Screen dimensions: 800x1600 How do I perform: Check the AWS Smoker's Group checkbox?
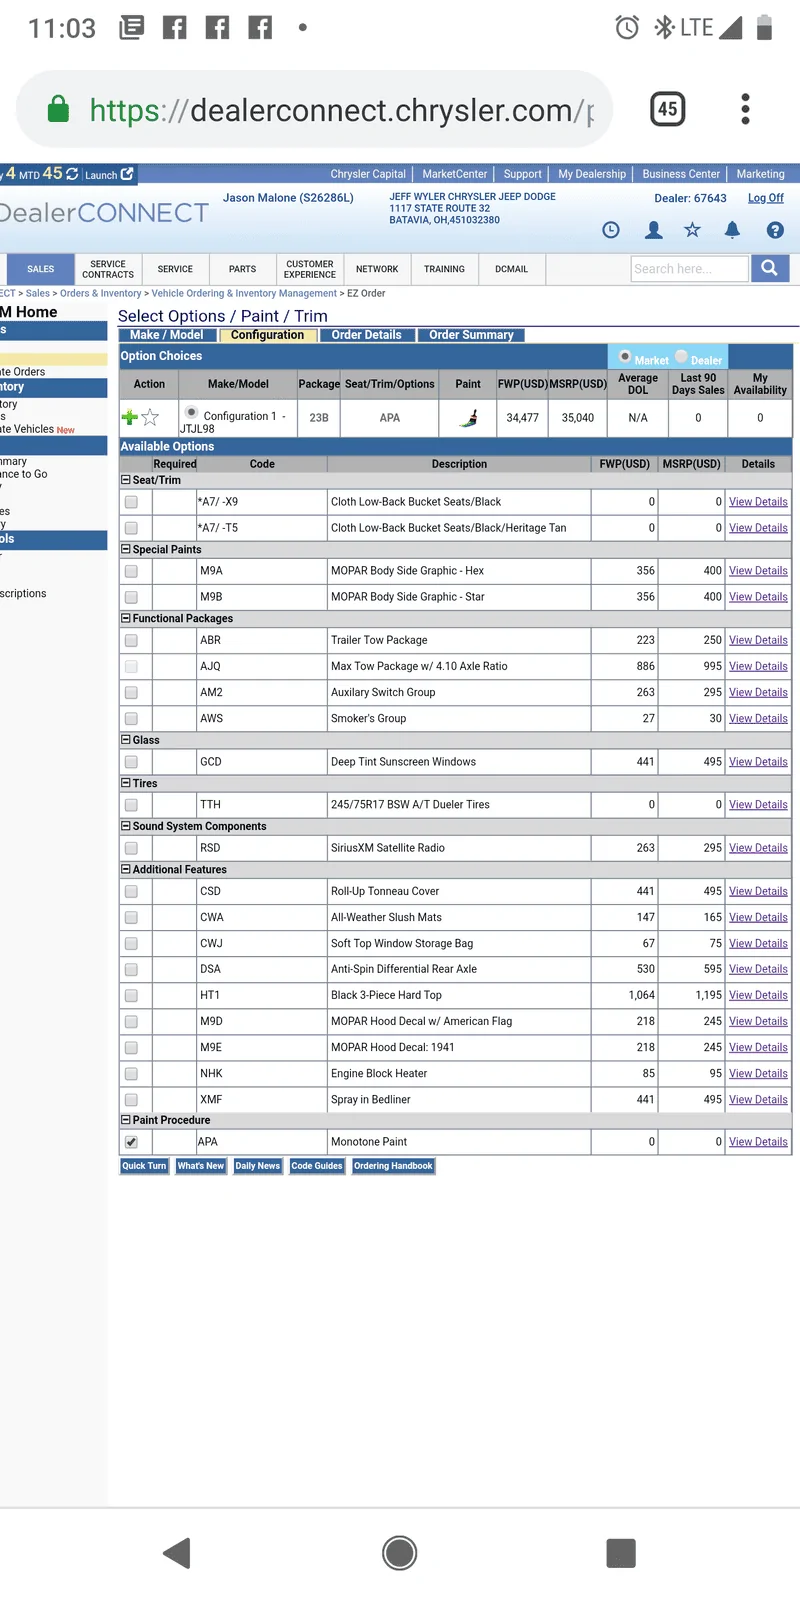point(131,718)
